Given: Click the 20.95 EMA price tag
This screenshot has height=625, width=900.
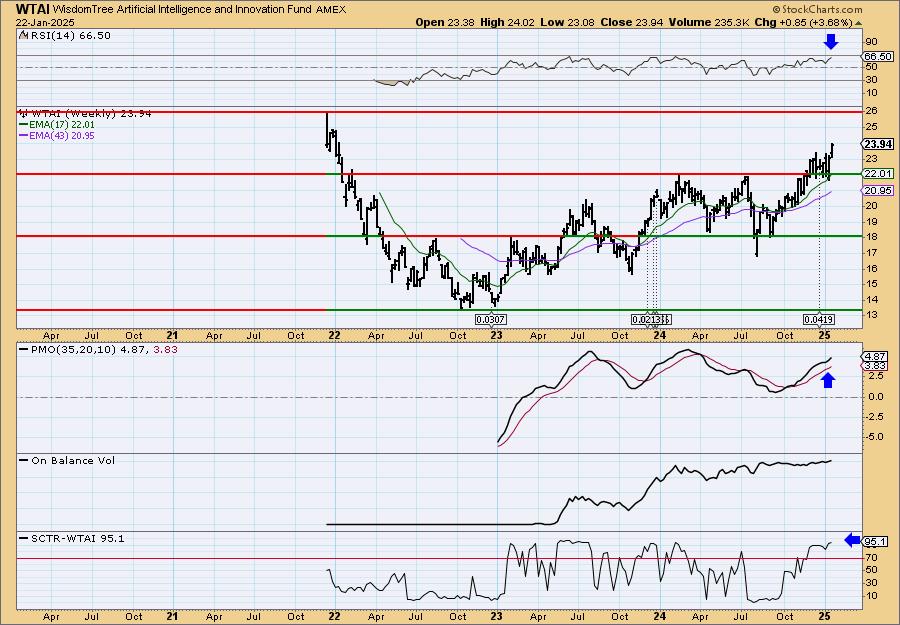Looking at the screenshot, I should click(x=878, y=190).
